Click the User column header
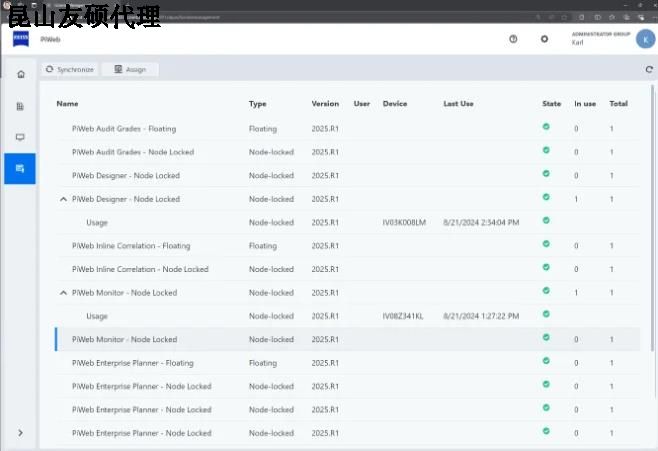658x451 pixels. pos(362,104)
